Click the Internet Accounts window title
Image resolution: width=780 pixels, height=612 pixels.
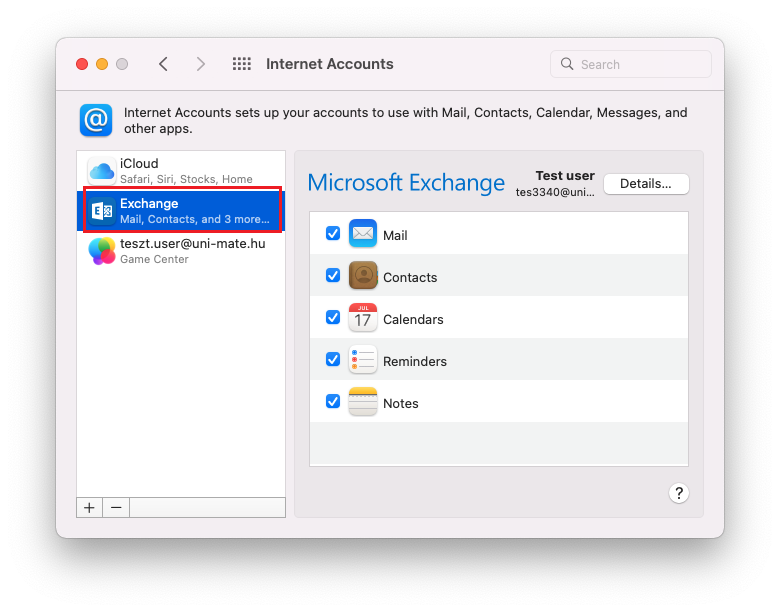[329, 64]
